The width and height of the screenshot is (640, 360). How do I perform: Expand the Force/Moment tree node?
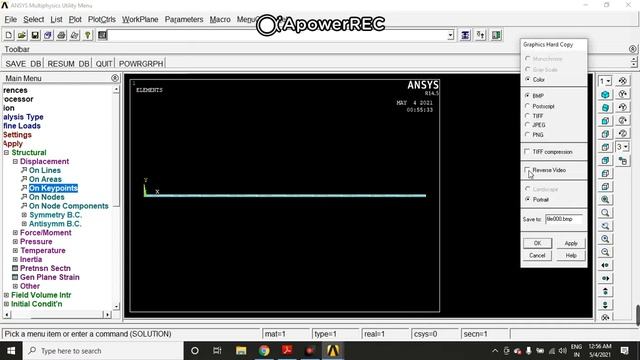pos(15,233)
